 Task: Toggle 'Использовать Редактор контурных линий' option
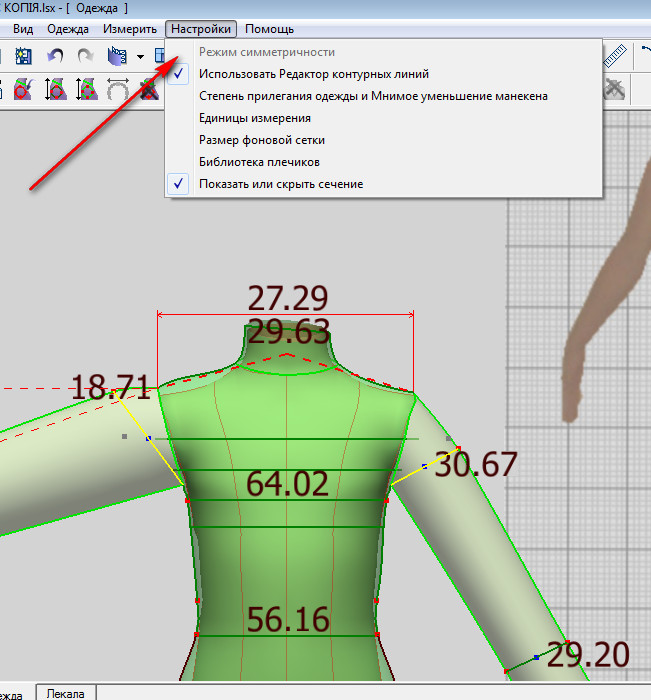pos(314,74)
